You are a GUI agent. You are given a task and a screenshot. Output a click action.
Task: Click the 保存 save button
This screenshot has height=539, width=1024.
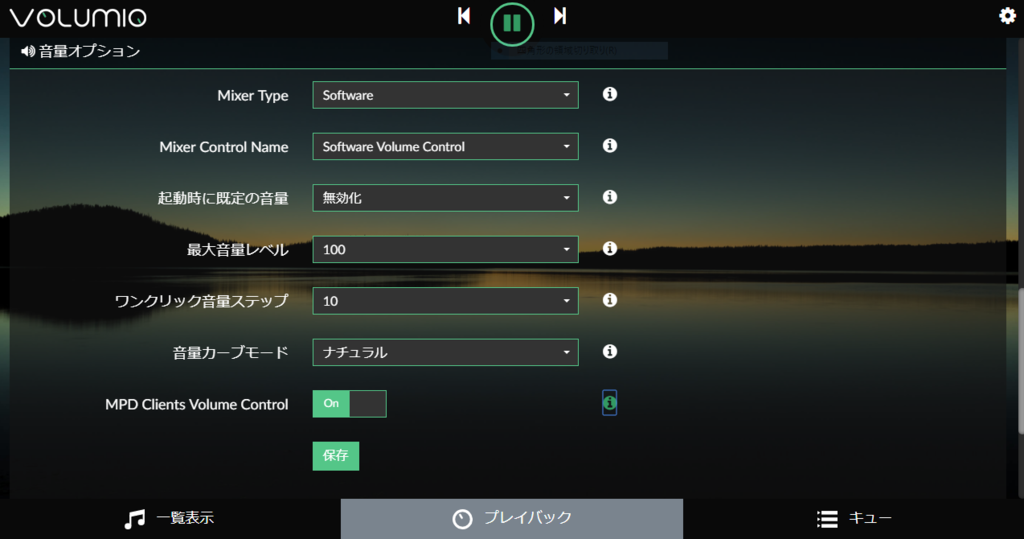pyautogui.click(x=336, y=455)
